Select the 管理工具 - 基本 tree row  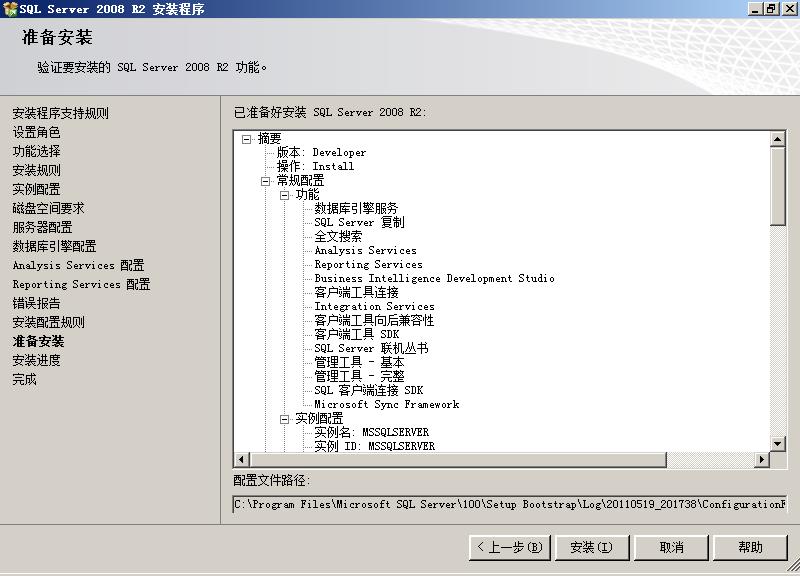pyautogui.click(x=359, y=362)
